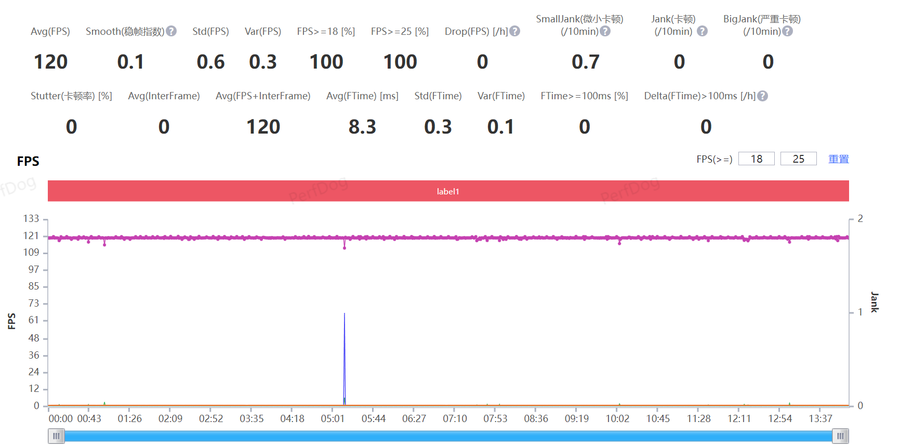Click help icon next to Smooth(稳帧指数)
This screenshot has height=447, width=900.
tap(171, 32)
